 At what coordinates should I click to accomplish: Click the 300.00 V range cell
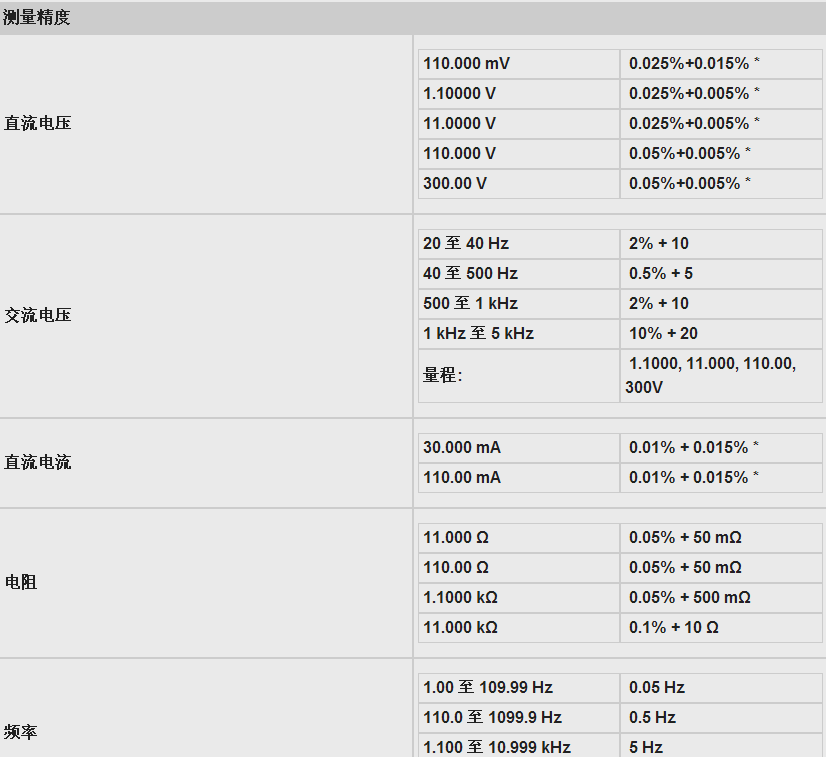455,183
